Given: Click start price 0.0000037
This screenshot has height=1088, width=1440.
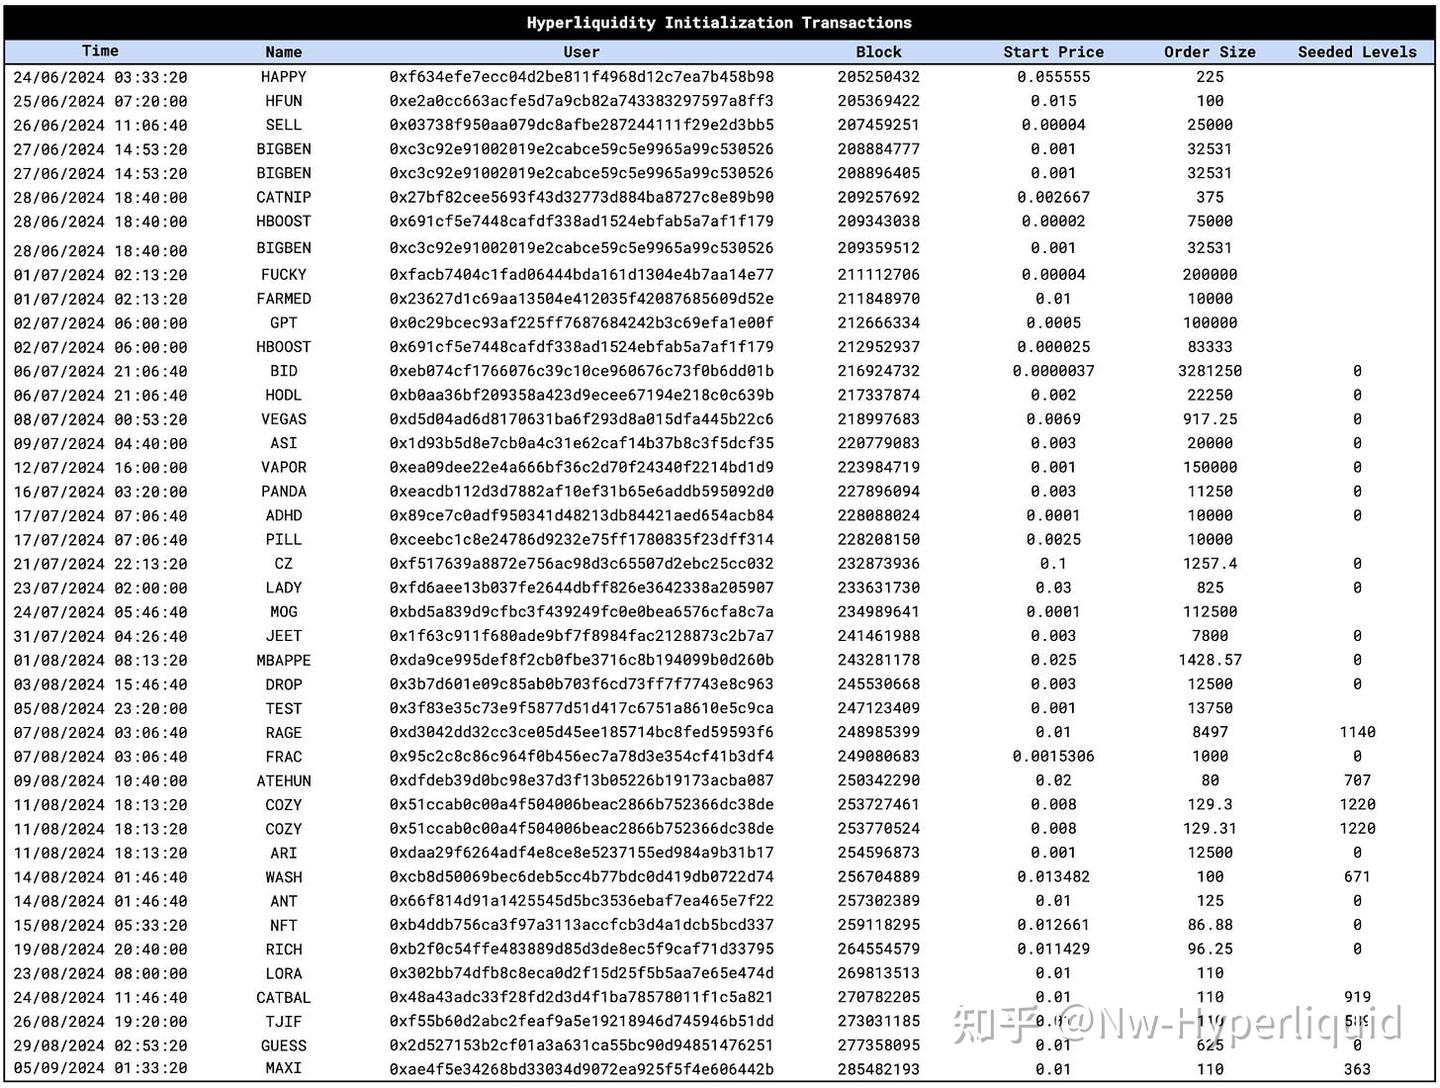Looking at the screenshot, I should coord(1054,371).
